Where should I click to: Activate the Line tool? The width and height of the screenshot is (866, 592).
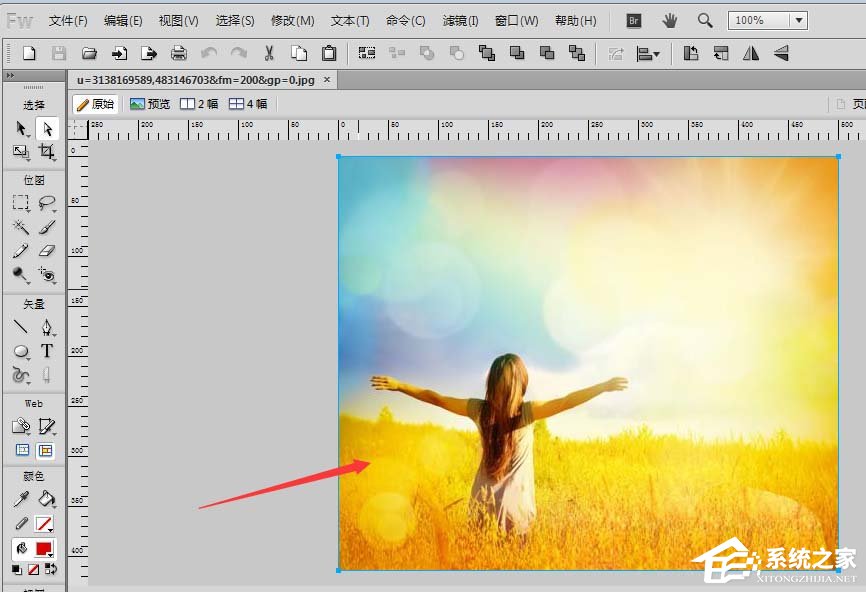[x=21, y=327]
